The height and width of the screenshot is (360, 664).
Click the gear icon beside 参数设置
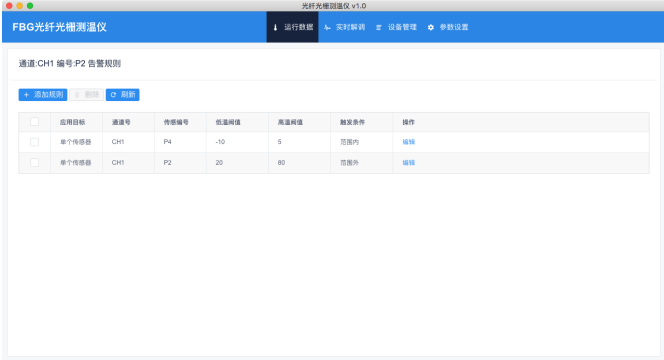pos(431,28)
